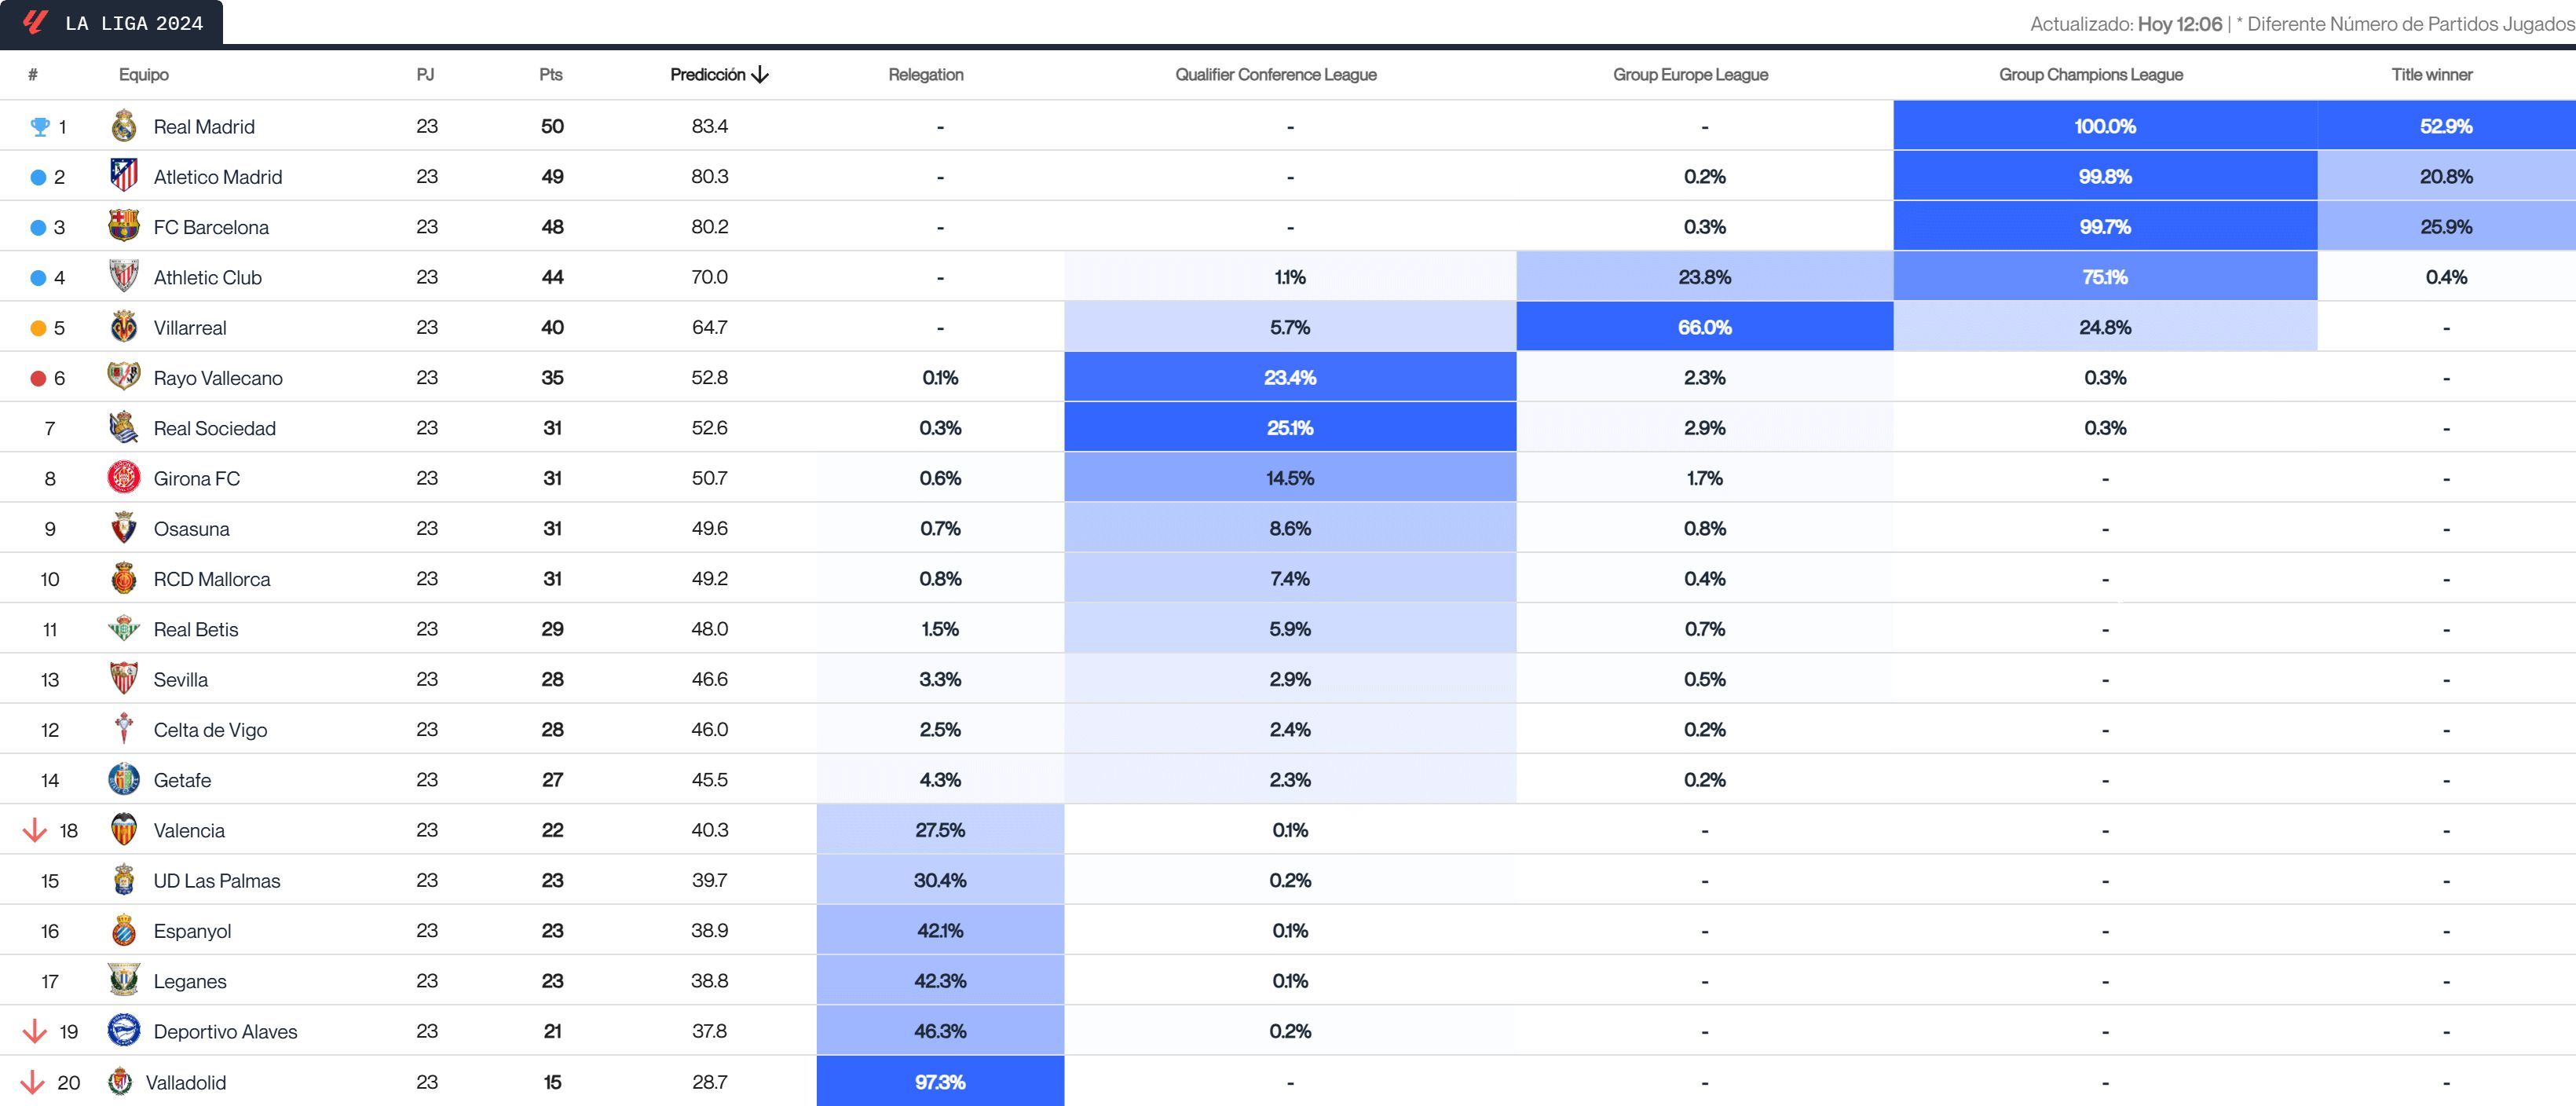
Task: Click the Villarreal club badge
Action: pos(124,327)
